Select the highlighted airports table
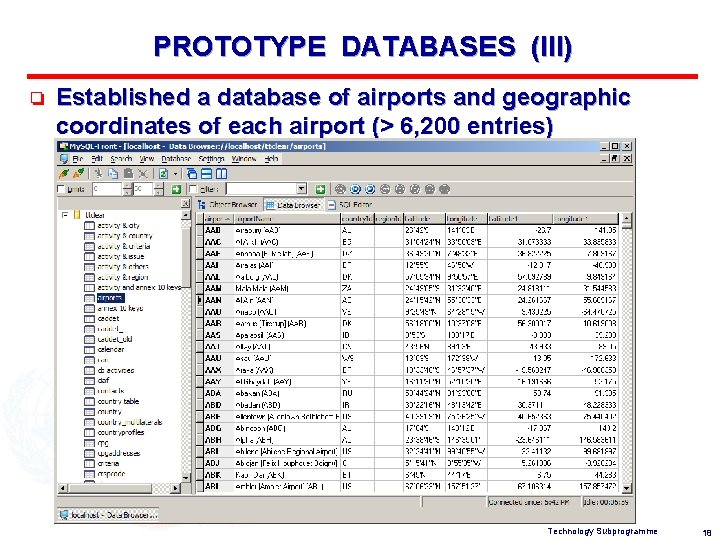Image resolution: width=720 pixels, height=540 pixels. click(111, 298)
